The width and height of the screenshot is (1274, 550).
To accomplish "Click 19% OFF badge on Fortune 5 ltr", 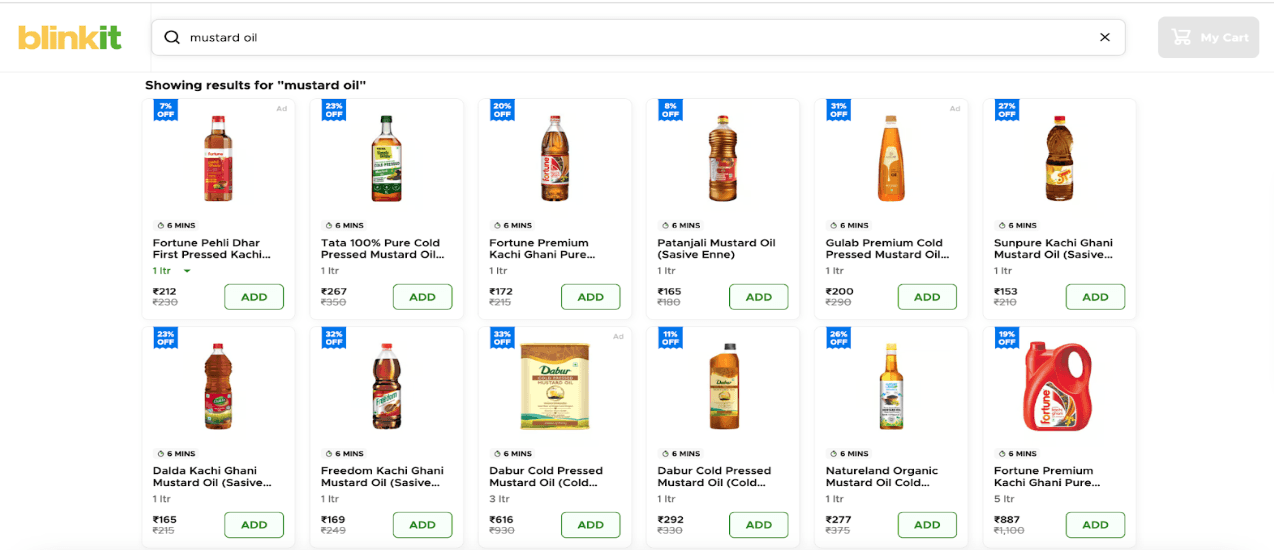I will [1006, 337].
